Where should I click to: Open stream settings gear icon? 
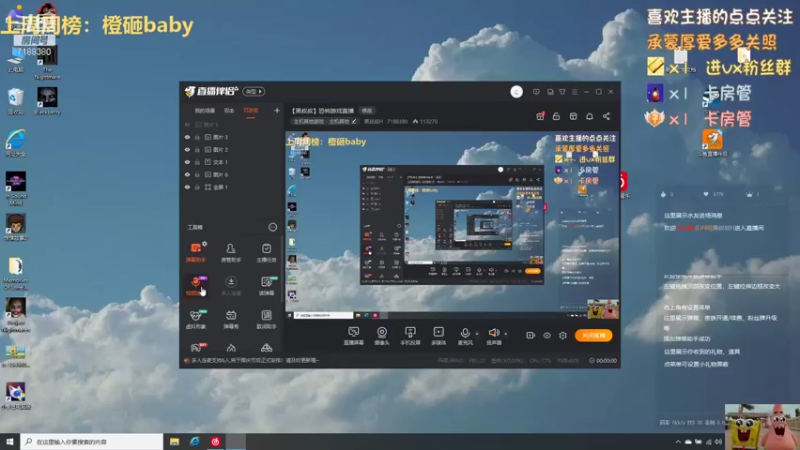click(x=563, y=335)
